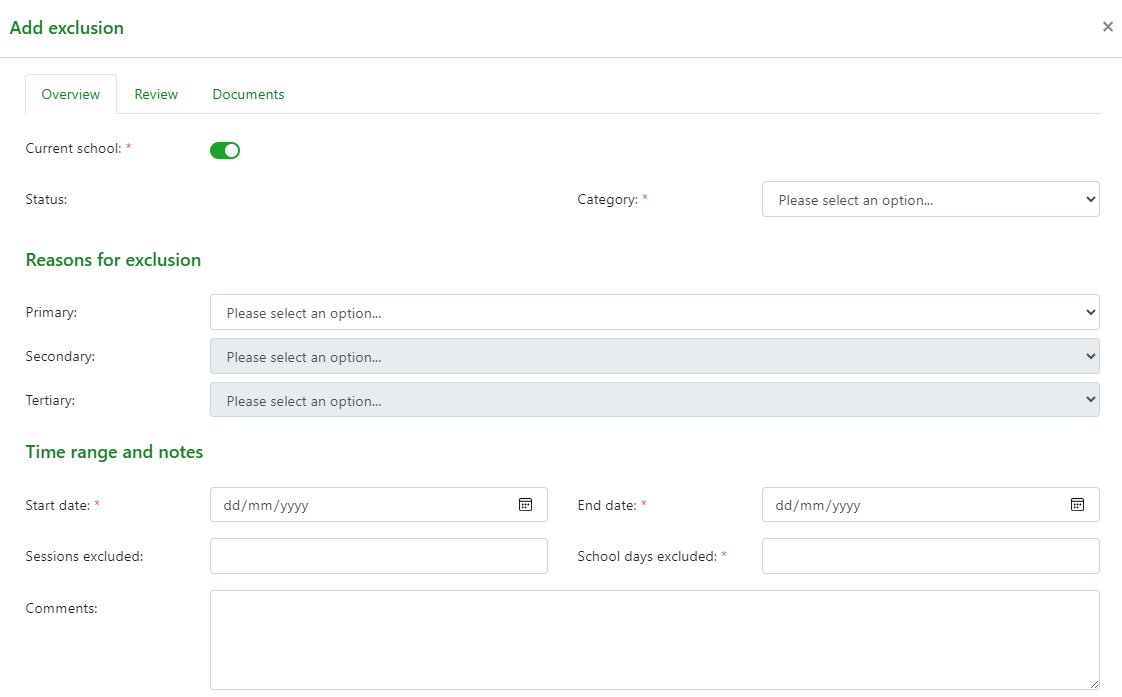Switch to the Overview tab
Screen dimensions: 1122x697
71,94
